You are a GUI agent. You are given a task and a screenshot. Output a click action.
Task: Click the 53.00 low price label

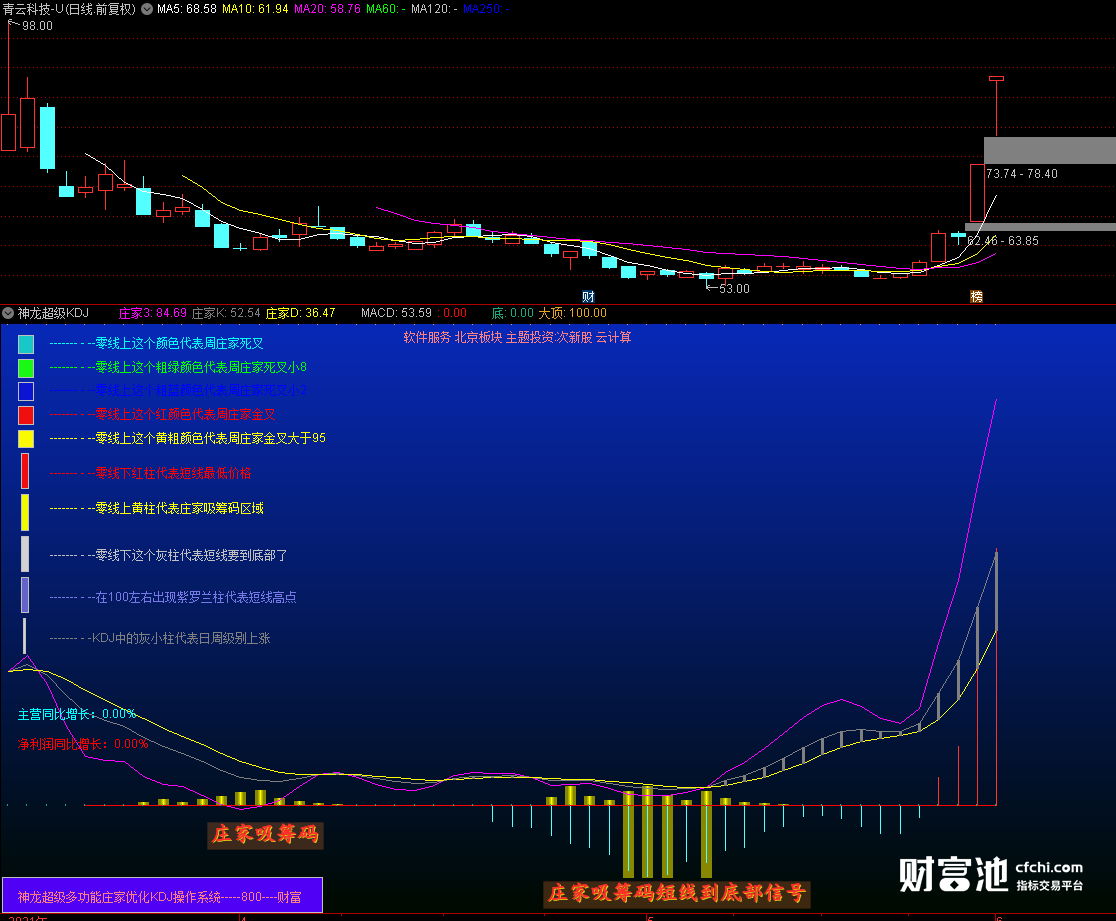pyautogui.click(x=734, y=288)
